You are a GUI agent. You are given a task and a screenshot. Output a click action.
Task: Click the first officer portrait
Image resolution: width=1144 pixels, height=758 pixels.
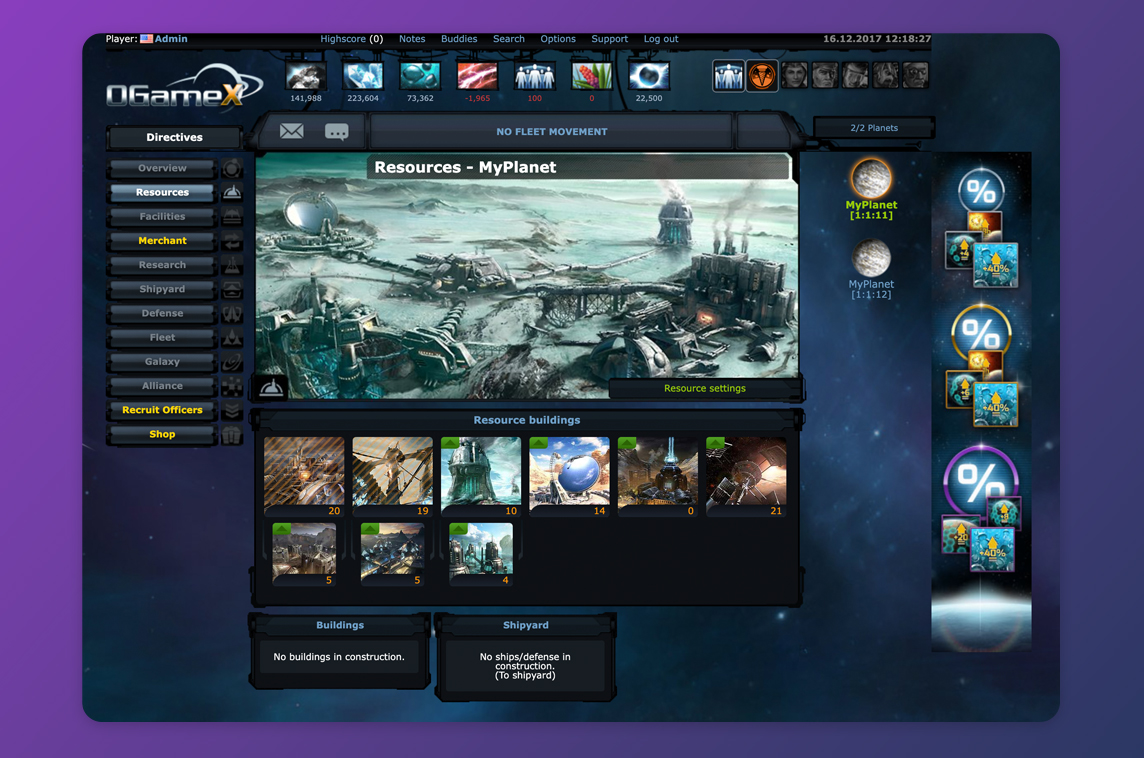795,75
